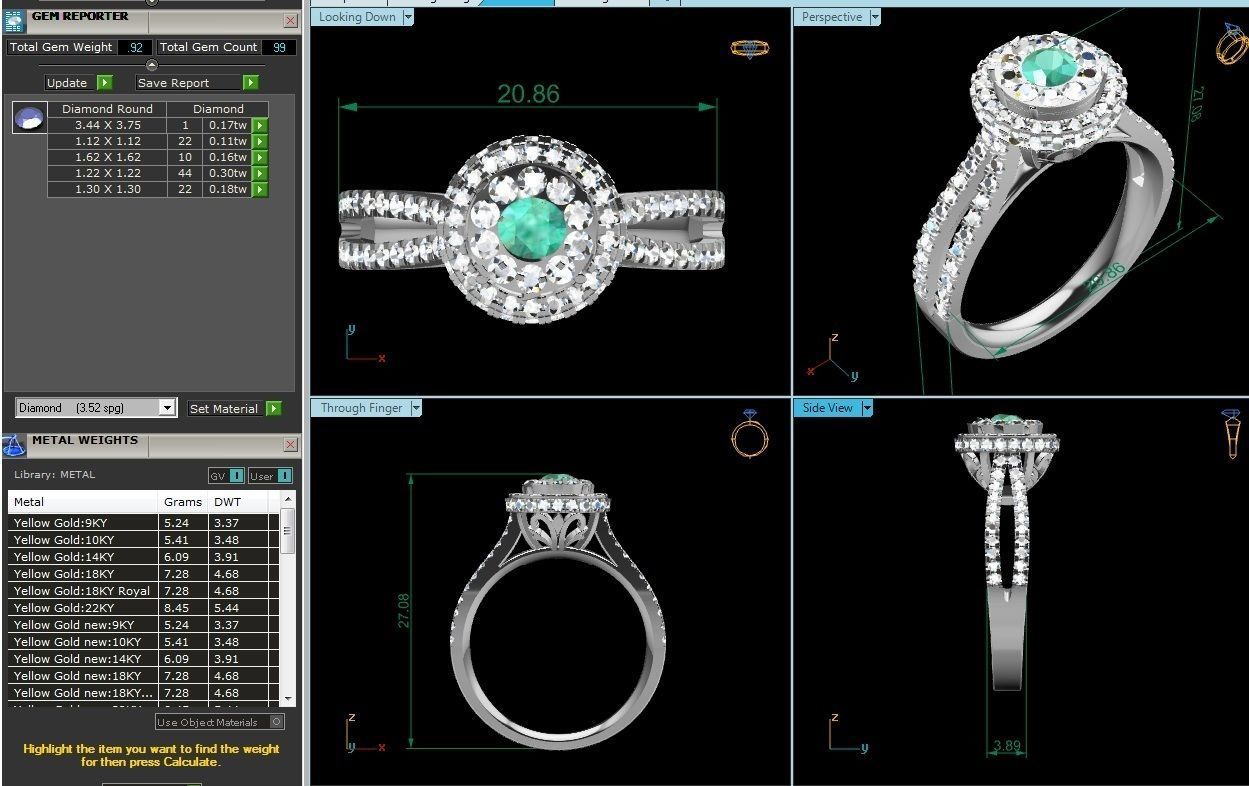Select the Yellow Gold:18KY Royal row
Screen dimensions: 1249x786
point(144,591)
